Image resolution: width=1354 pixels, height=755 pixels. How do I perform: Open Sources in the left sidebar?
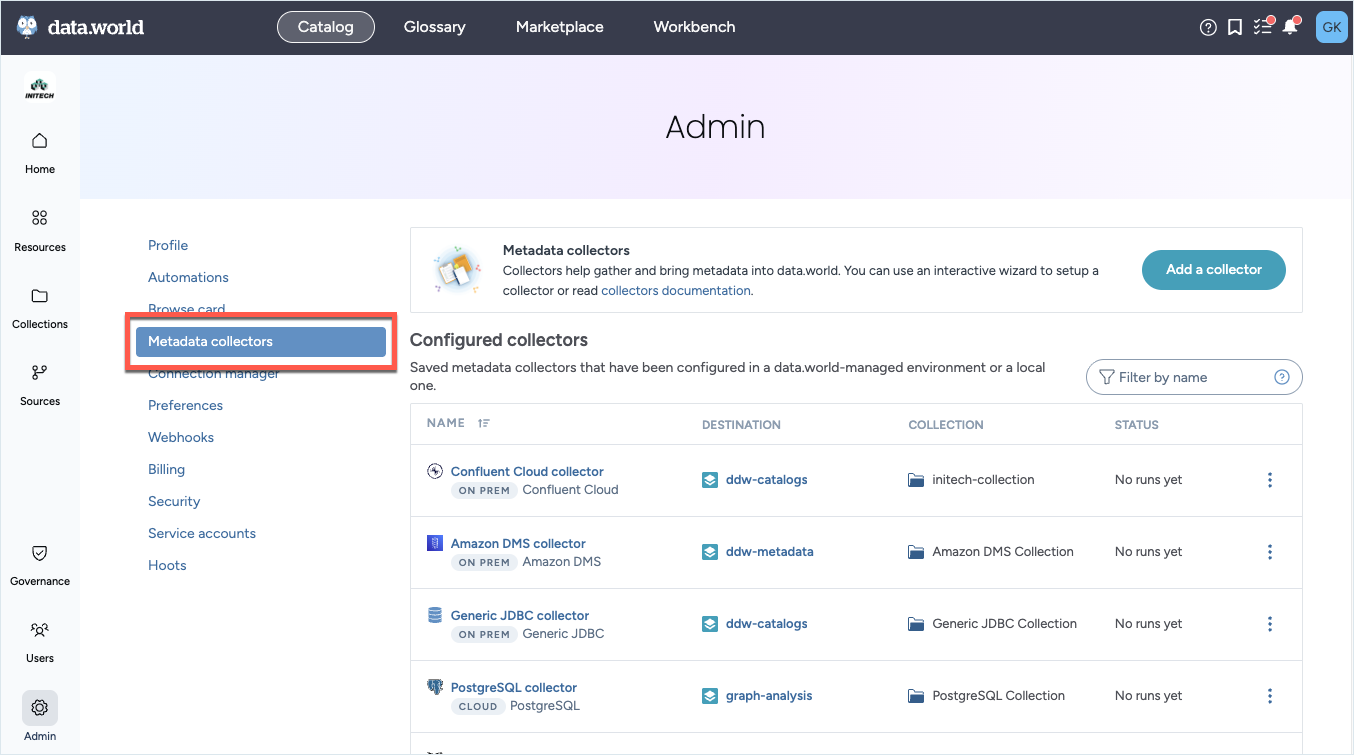click(40, 384)
